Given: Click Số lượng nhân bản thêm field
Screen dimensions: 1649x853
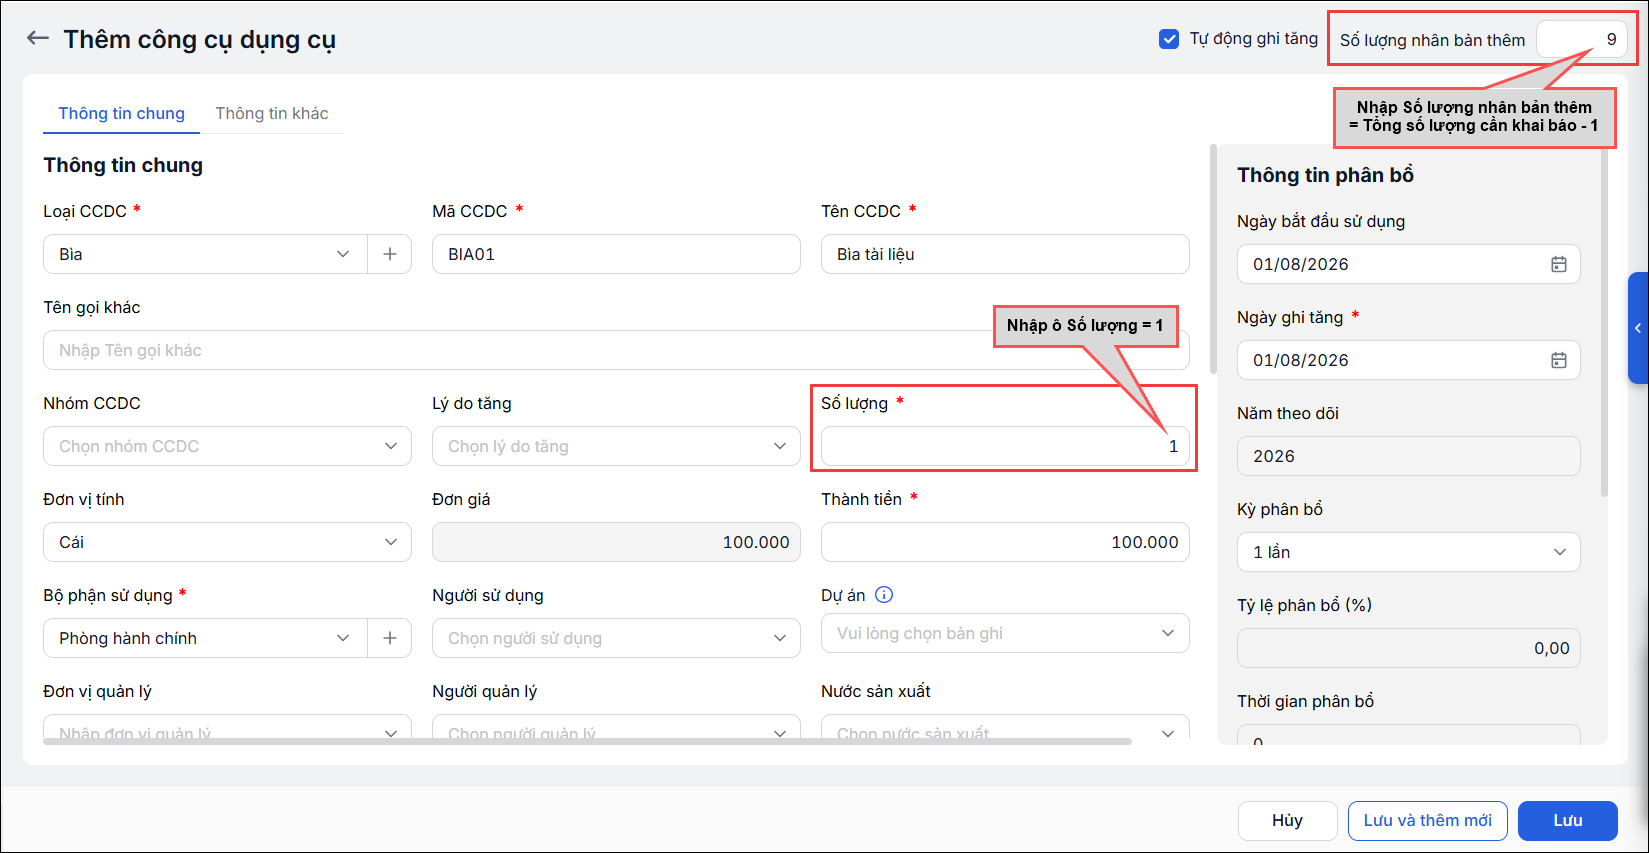Looking at the screenshot, I should (1582, 39).
